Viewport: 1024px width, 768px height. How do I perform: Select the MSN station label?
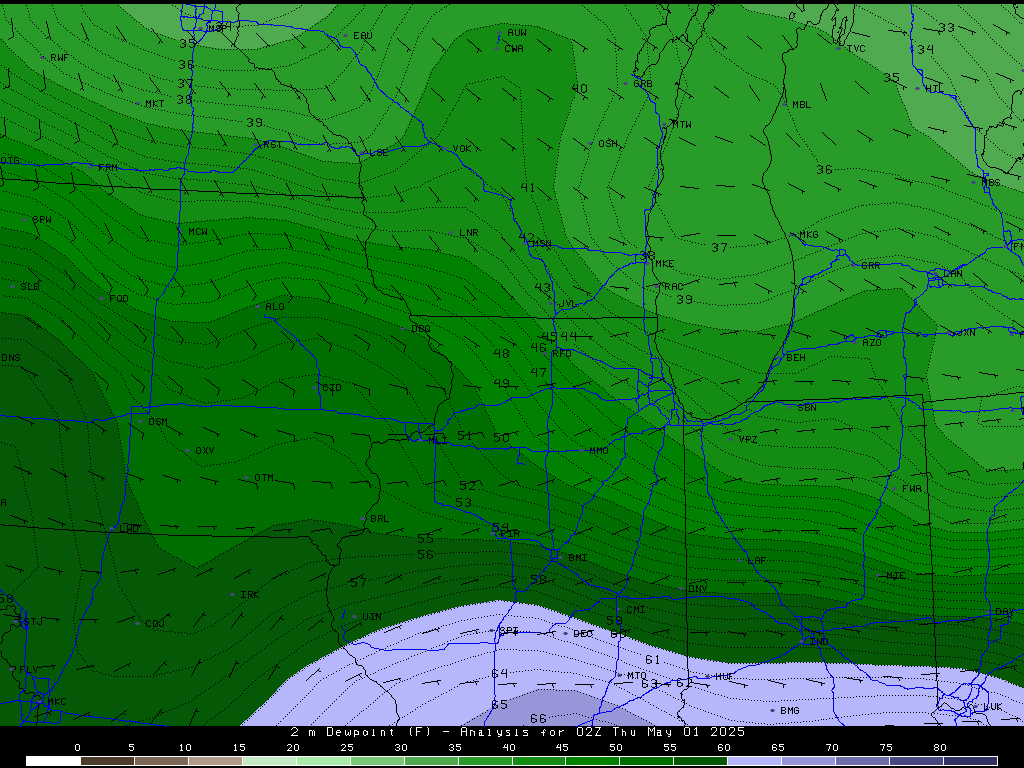[541, 244]
